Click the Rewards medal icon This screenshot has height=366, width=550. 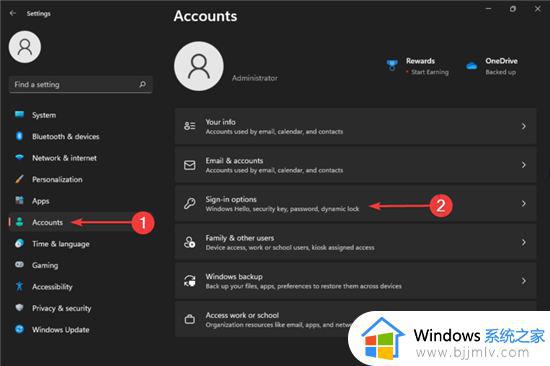tap(392, 65)
